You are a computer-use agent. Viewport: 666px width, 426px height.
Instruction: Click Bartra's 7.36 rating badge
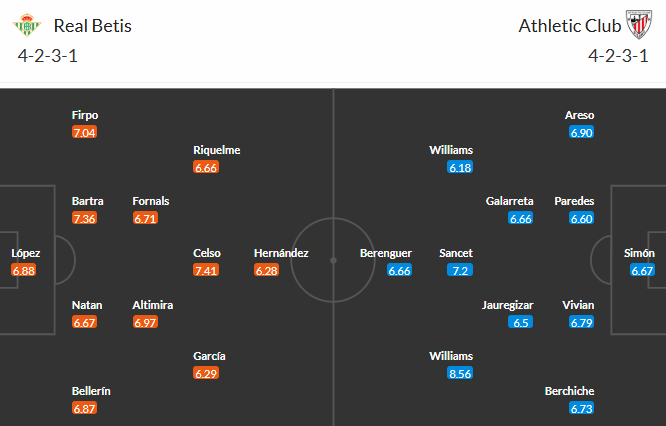(85, 218)
